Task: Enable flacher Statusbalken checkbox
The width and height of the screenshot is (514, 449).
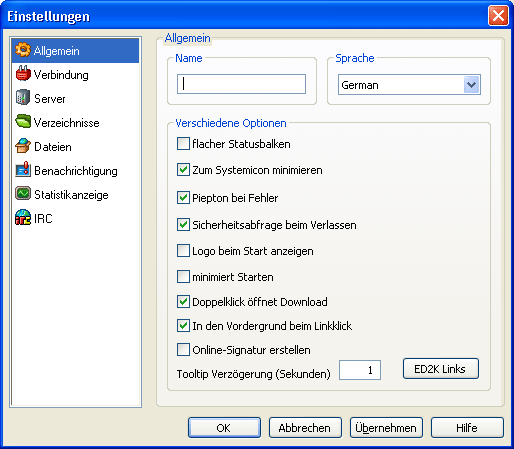Action: tap(183, 144)
